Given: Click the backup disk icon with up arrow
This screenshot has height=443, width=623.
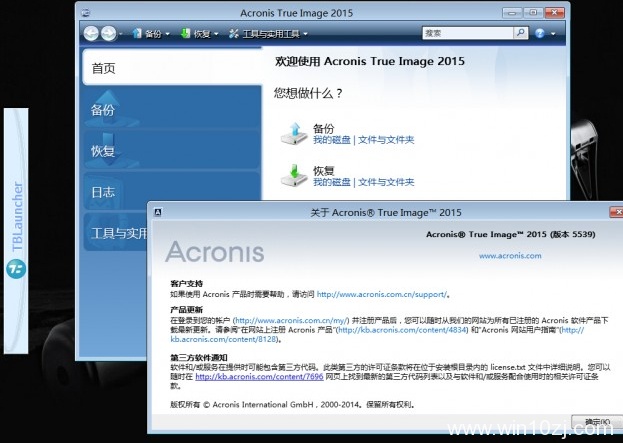Looking at the screenshot, I should (294, 133).
